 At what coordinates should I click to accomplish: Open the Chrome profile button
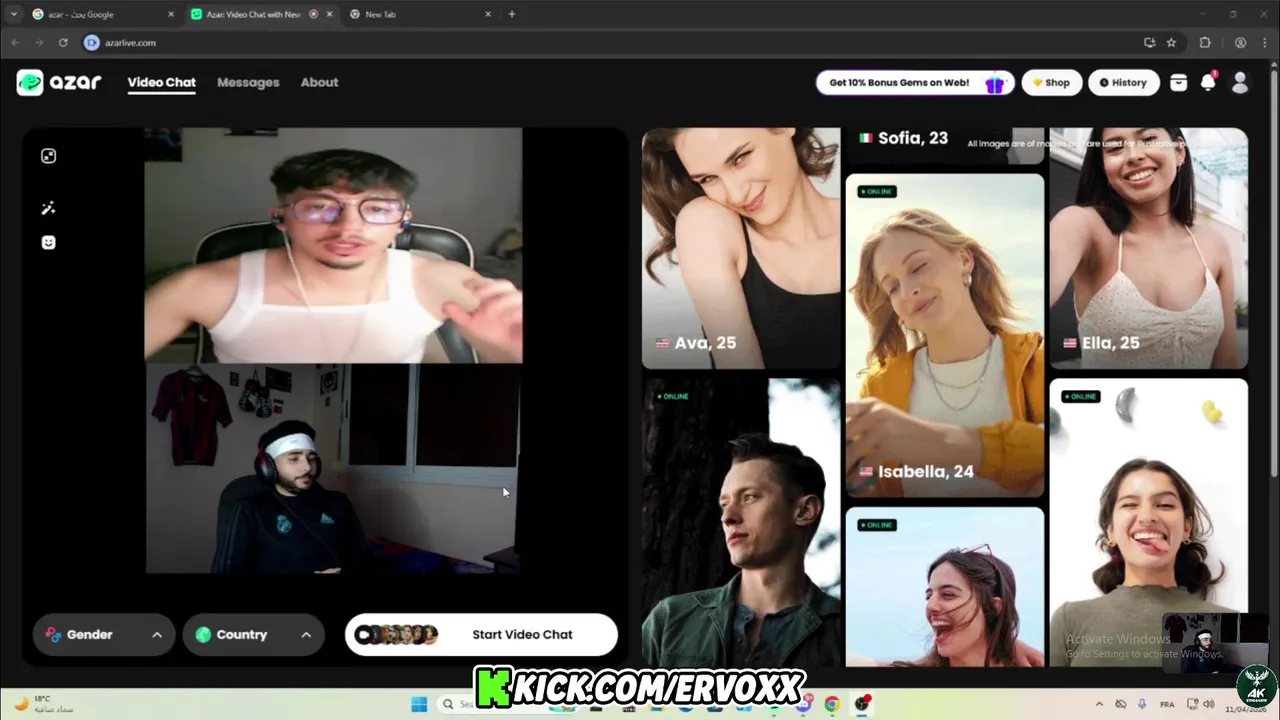pos(1240,42)
